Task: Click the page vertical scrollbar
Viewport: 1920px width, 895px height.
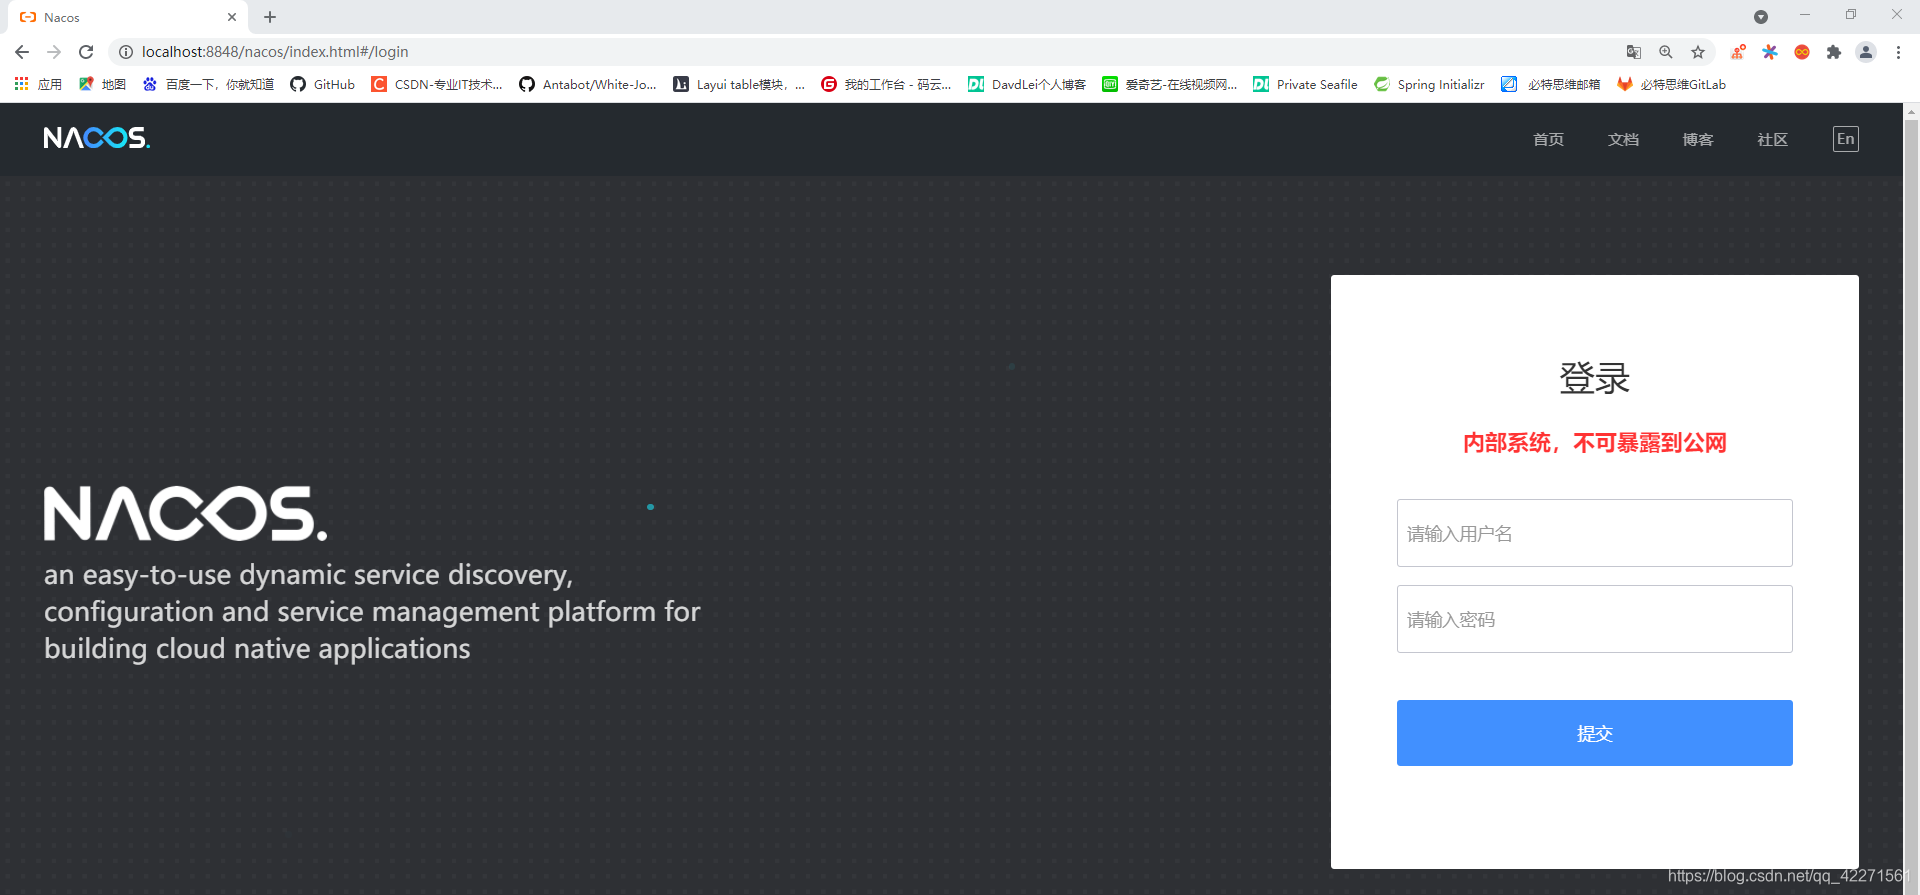Action: click(1911, 498)
